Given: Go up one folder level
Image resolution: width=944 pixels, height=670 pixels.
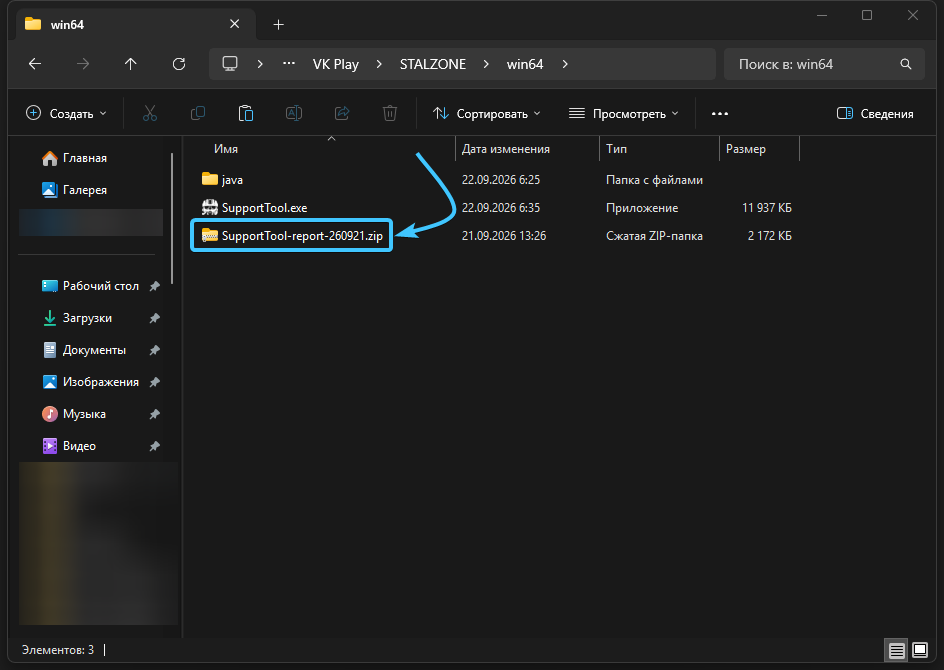Looking at the screenshot, I should 131,64.
